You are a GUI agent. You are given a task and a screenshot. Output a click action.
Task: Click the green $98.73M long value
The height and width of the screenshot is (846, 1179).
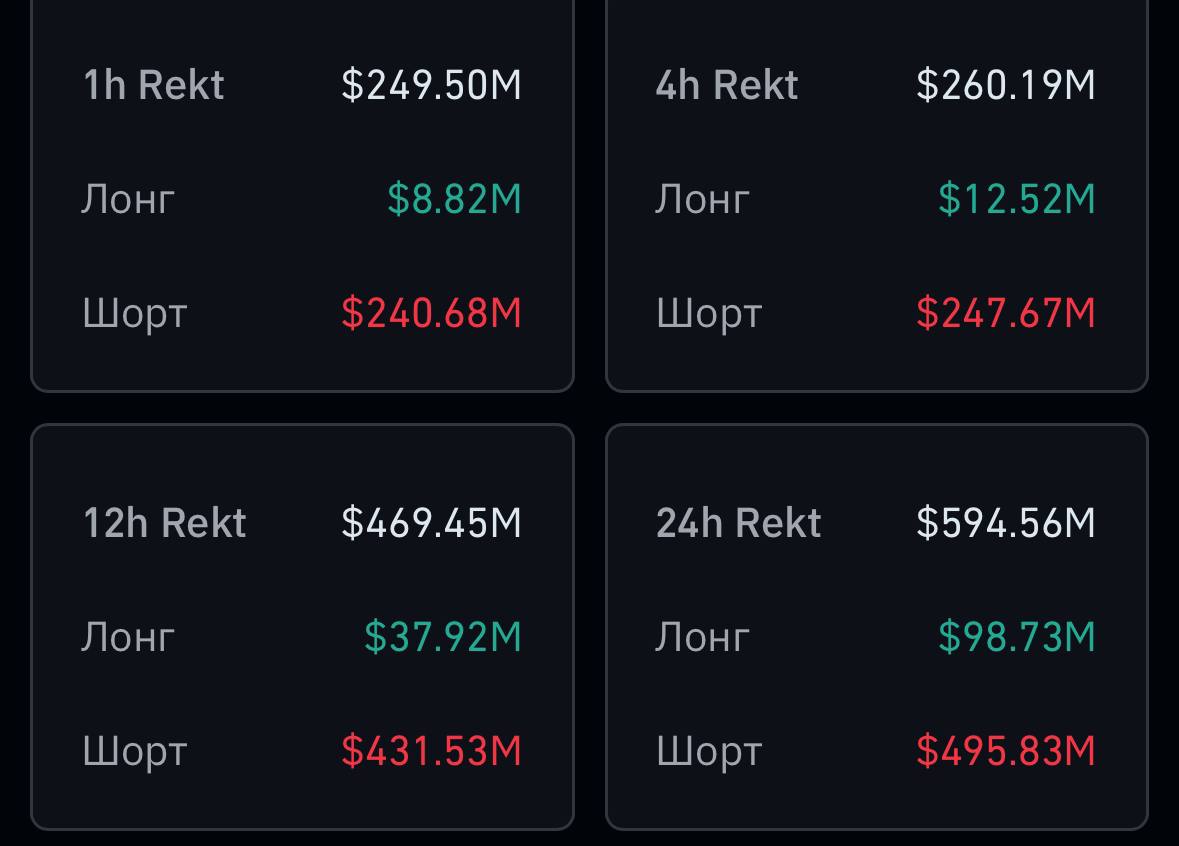[1017, 637]
